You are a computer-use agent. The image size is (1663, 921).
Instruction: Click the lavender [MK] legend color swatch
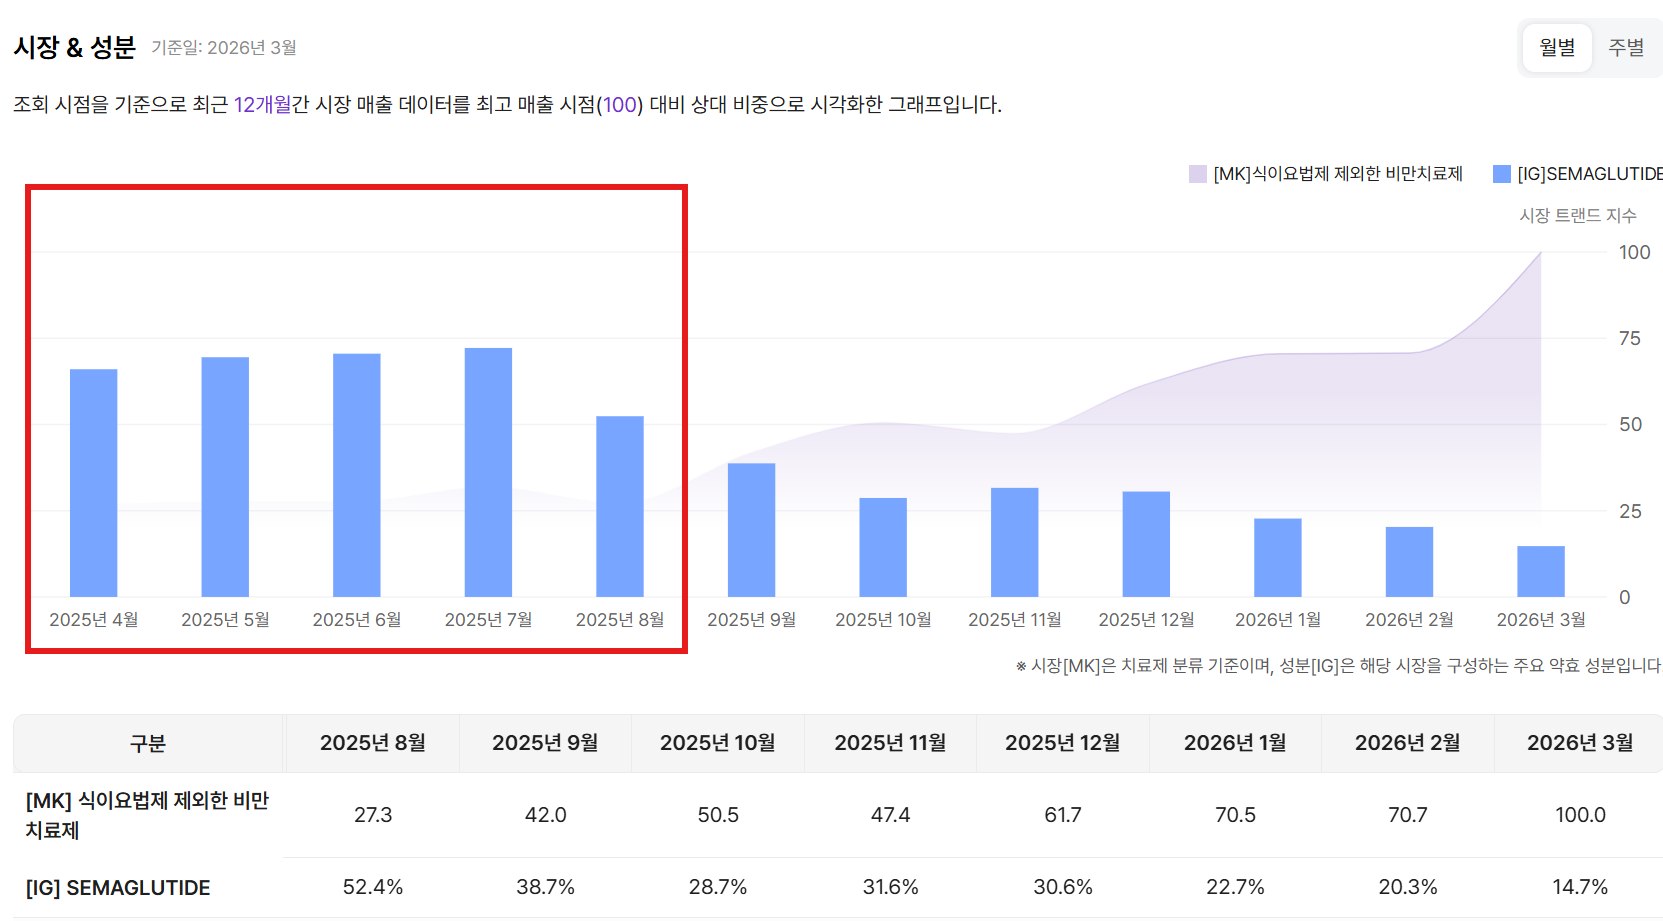click(x=1197, y=174)
